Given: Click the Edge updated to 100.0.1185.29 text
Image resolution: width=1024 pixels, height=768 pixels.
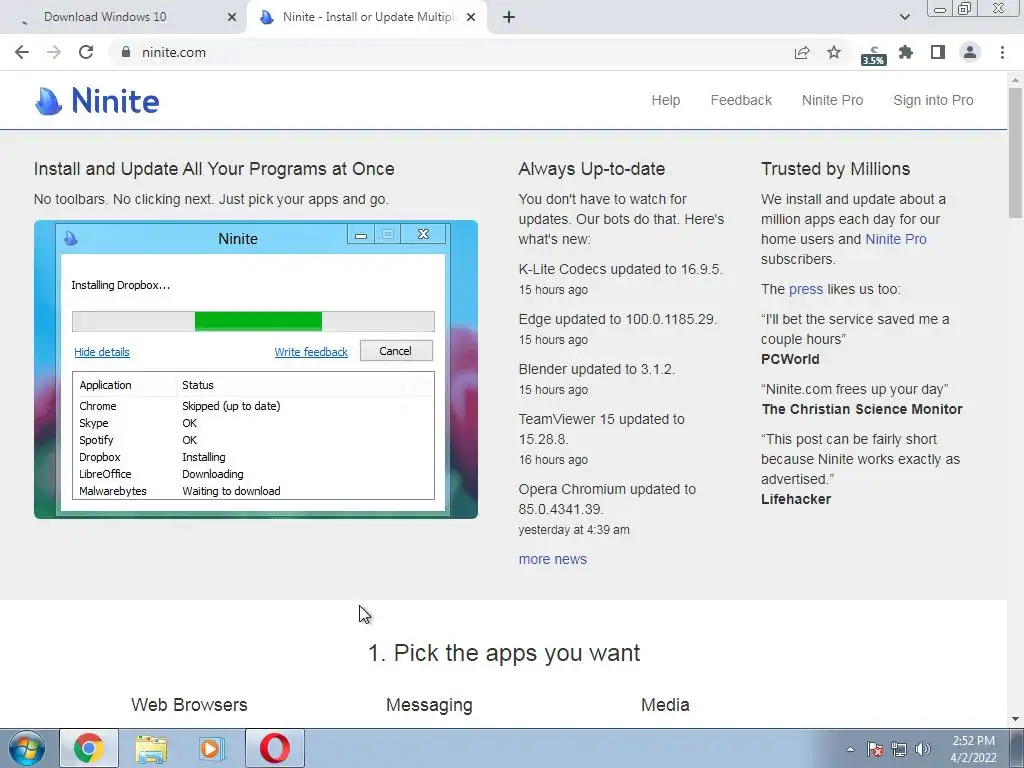Looking at the screenshot, I should point(618,319).
